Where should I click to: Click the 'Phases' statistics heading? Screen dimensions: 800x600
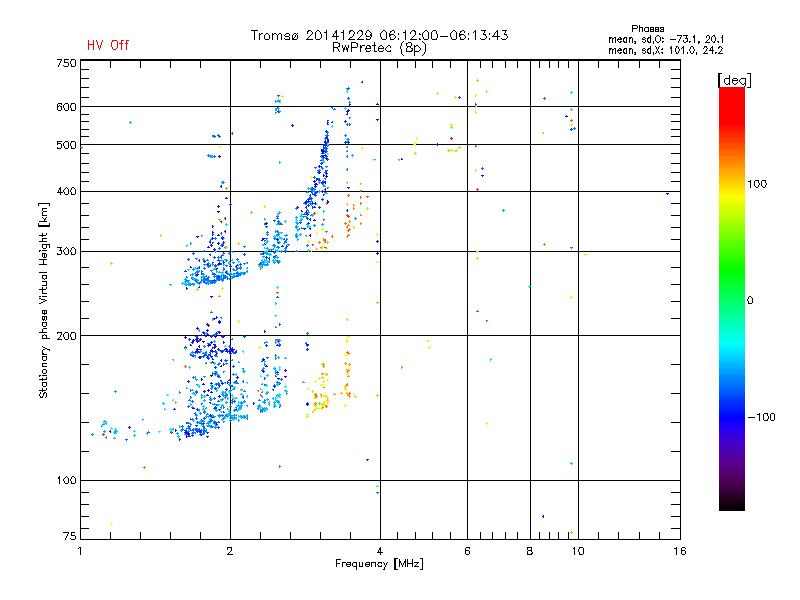[647, 29]
